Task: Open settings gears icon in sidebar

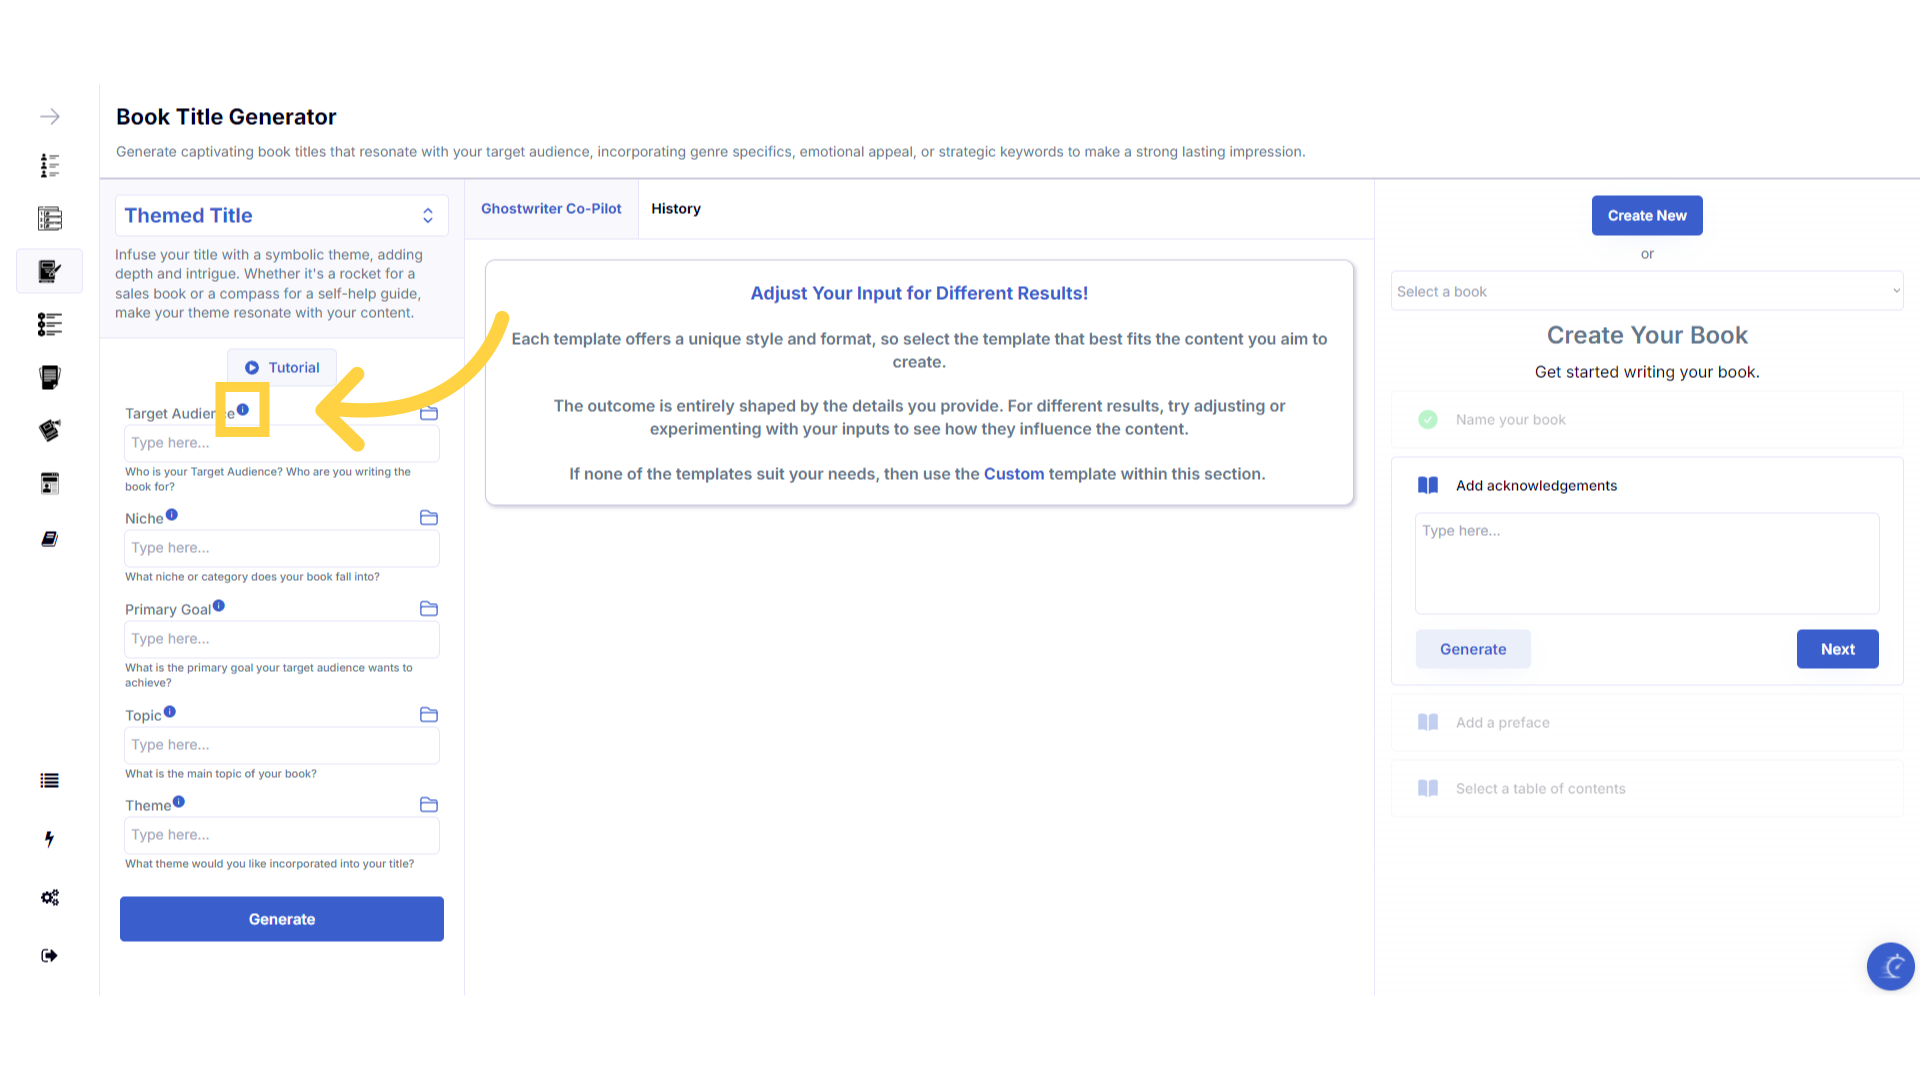Action: pos(50,898)
